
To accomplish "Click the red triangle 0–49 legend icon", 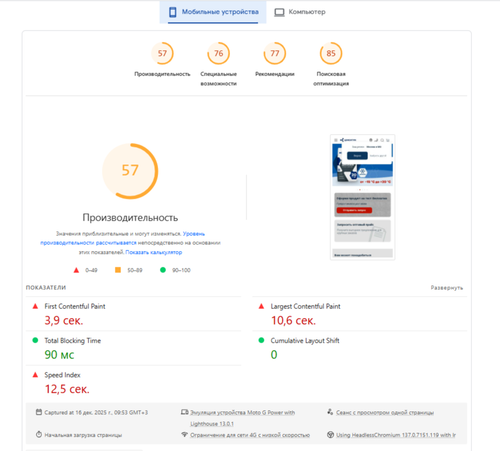I will [76, 270].
